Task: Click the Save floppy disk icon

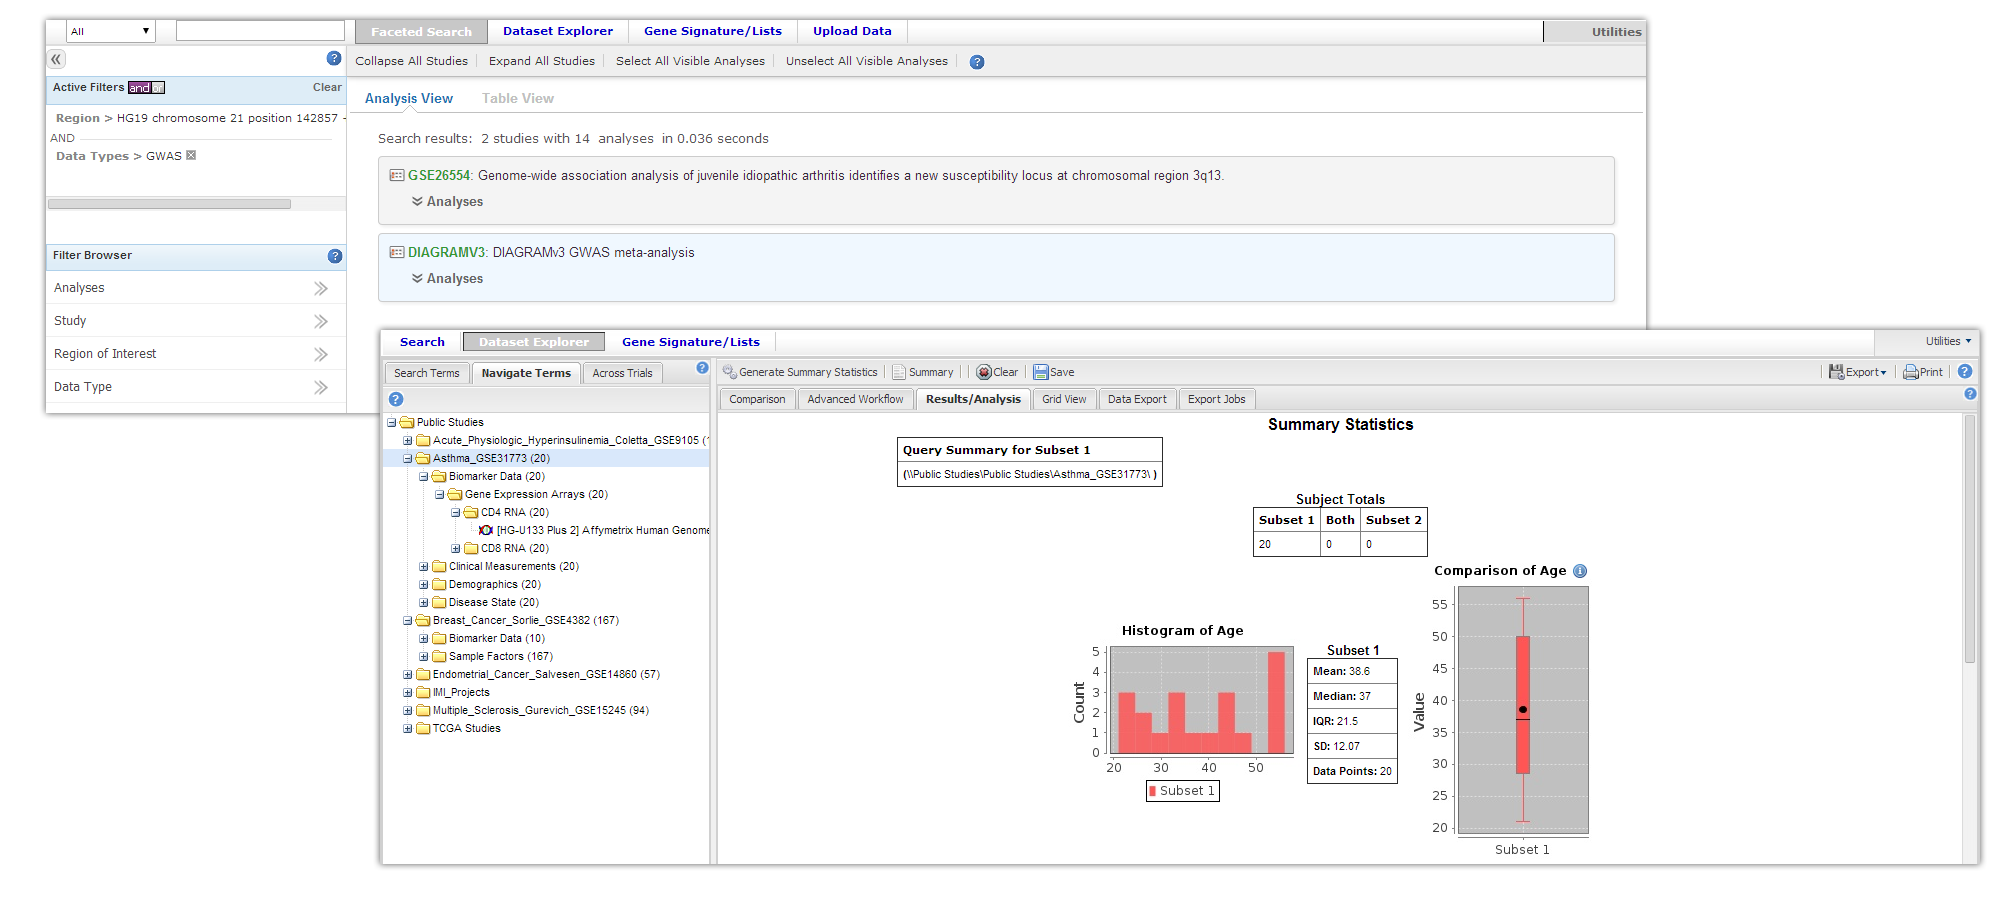Action: click(1041, 372)
